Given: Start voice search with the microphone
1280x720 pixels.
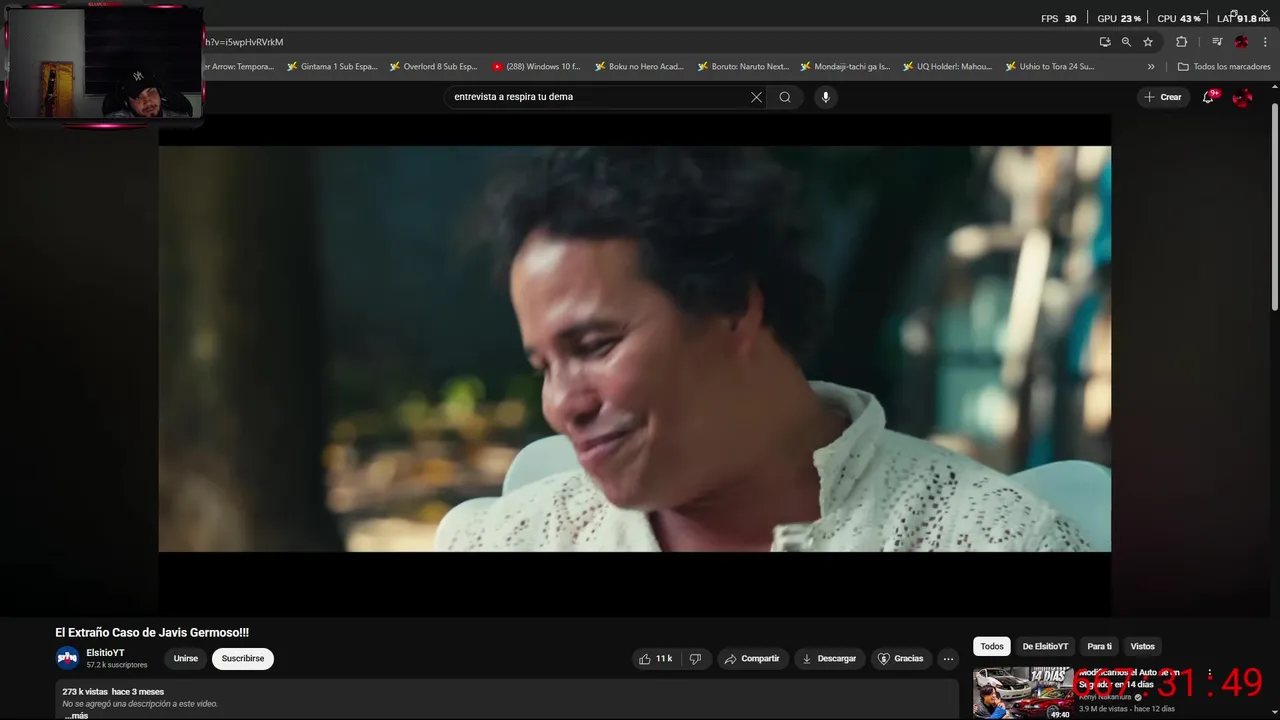Looking at the screenshot, I should click(x=825, y=97).
